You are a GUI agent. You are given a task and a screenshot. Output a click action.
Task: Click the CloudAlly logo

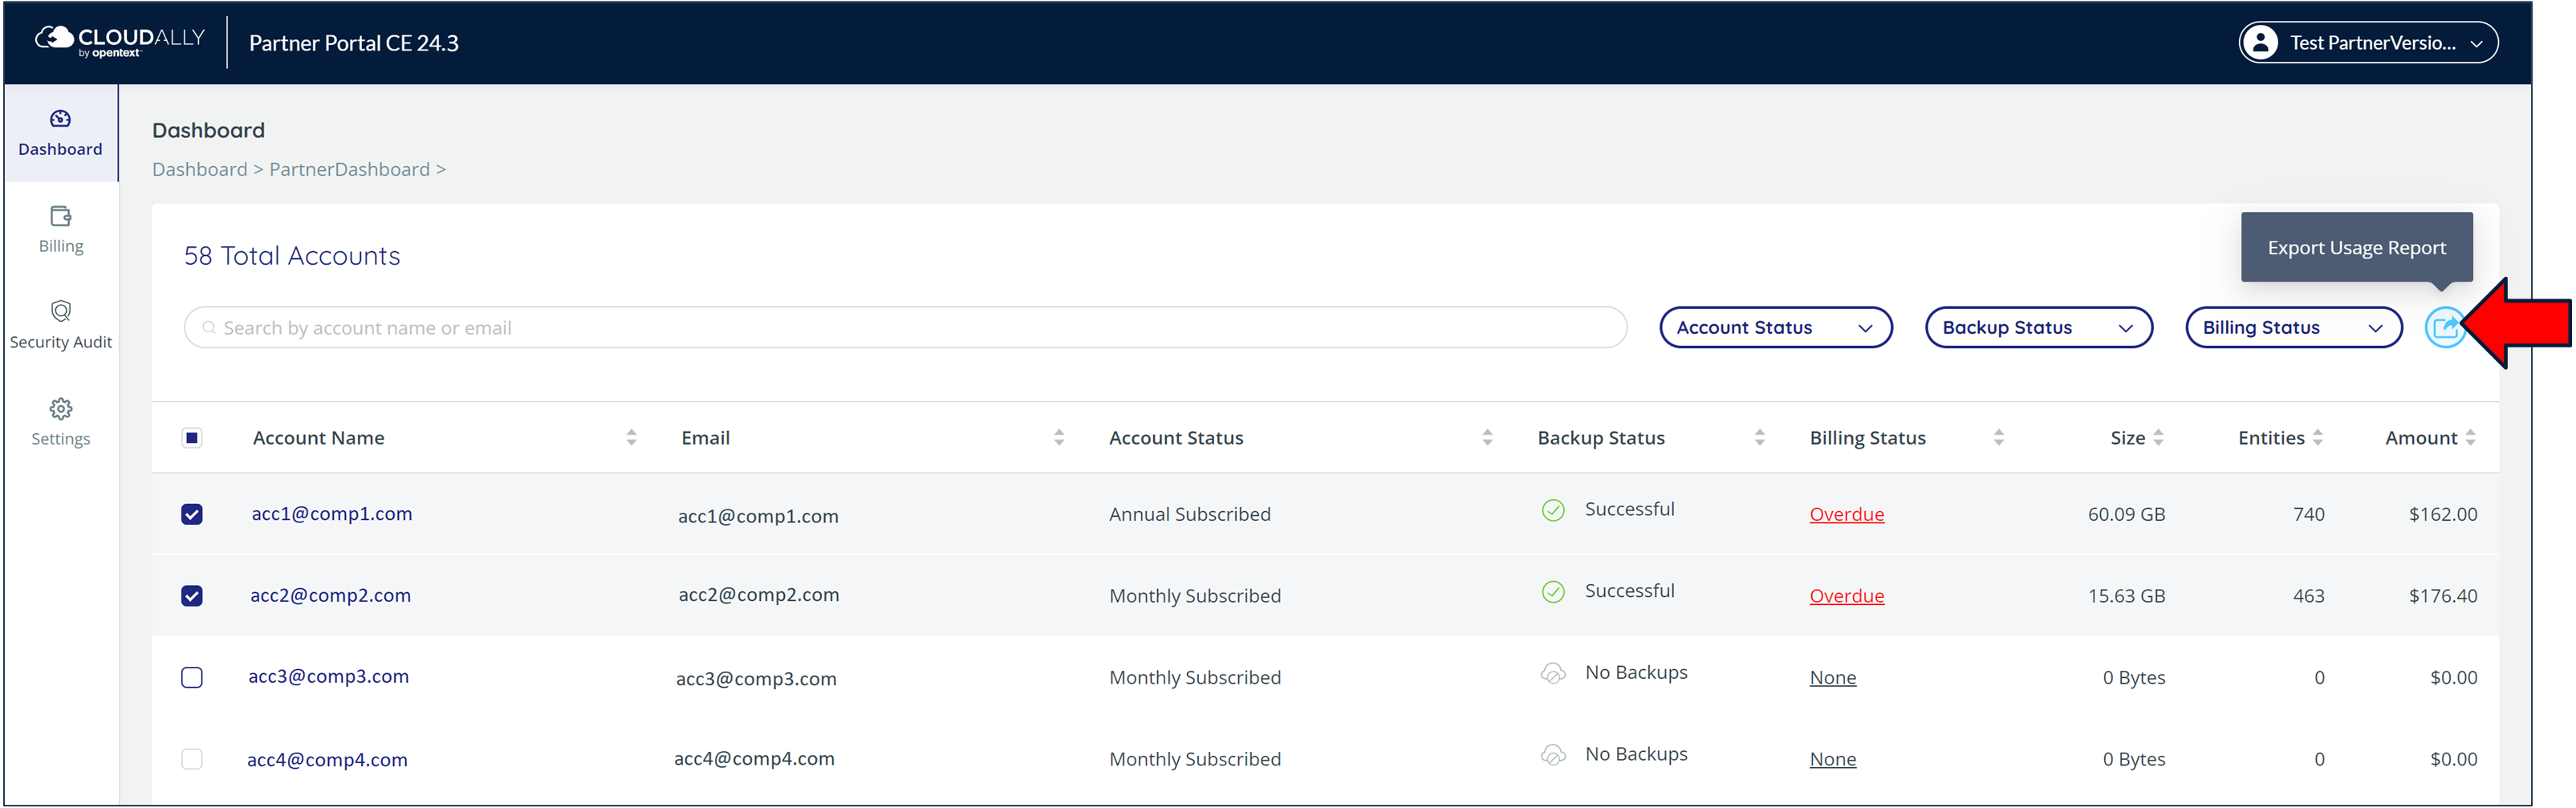[x=119, y=41]
